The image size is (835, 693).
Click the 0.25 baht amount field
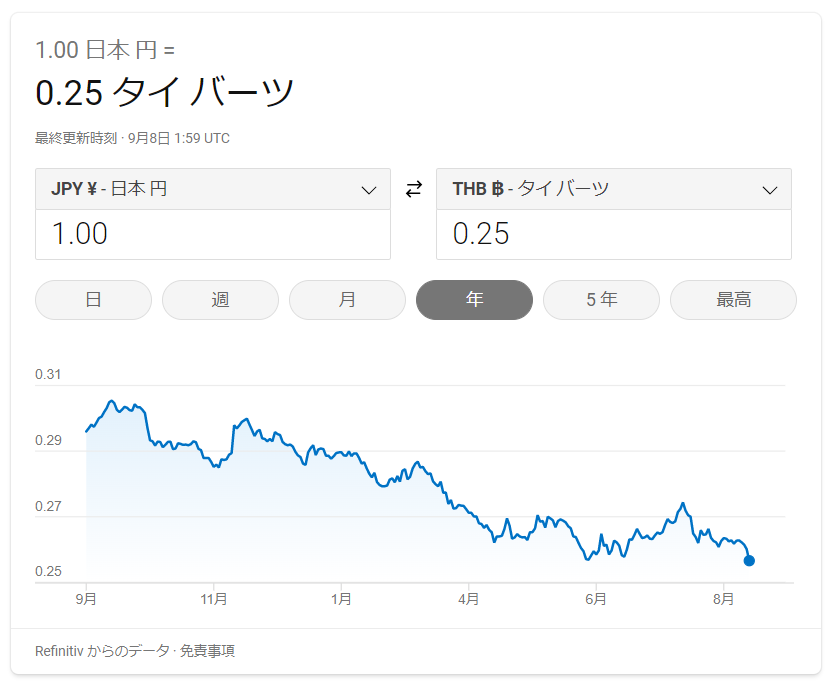coord(614,234)
